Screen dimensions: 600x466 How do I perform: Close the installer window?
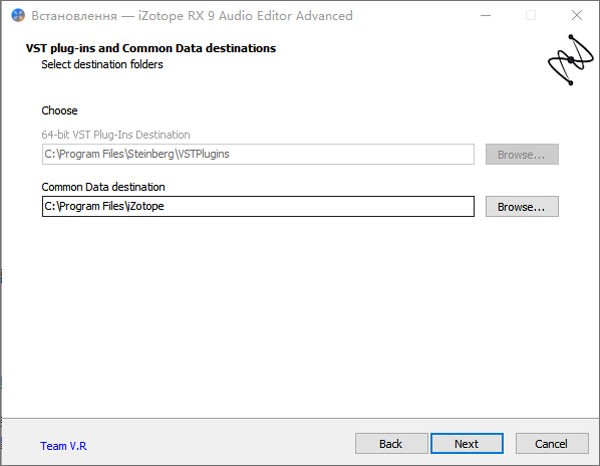(x=576, y=16)
